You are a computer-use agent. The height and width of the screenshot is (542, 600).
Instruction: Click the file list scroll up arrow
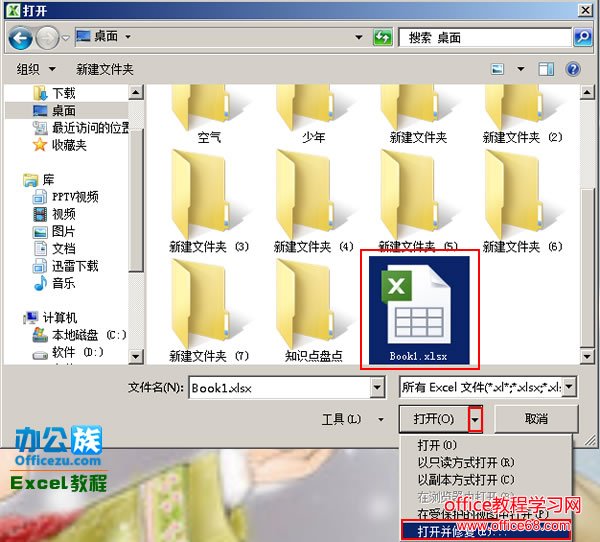587,92
